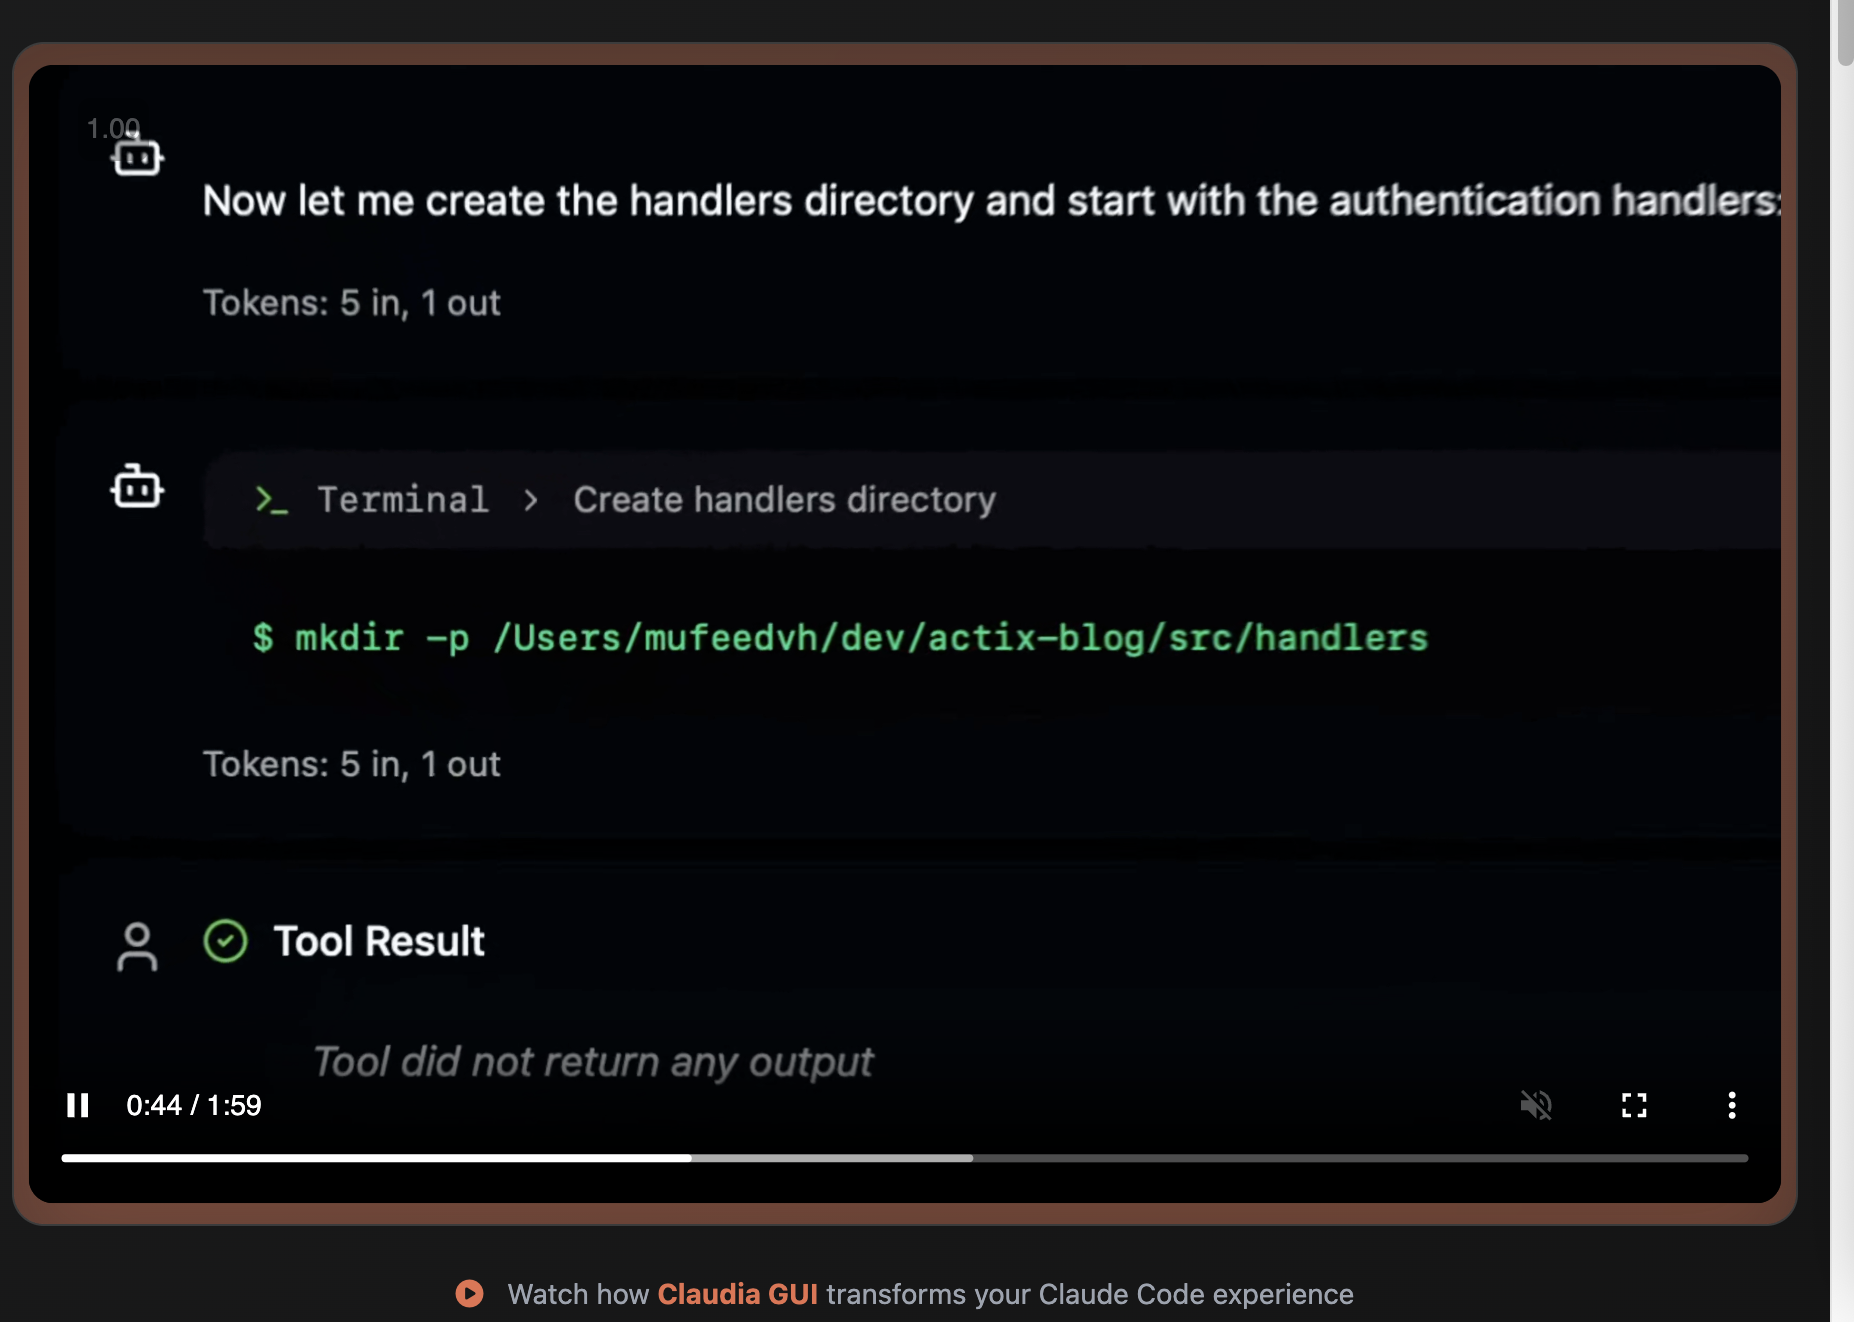The image size is (1854, 1322).
Task: Pause the video playback
Action: pos(78,1105)
